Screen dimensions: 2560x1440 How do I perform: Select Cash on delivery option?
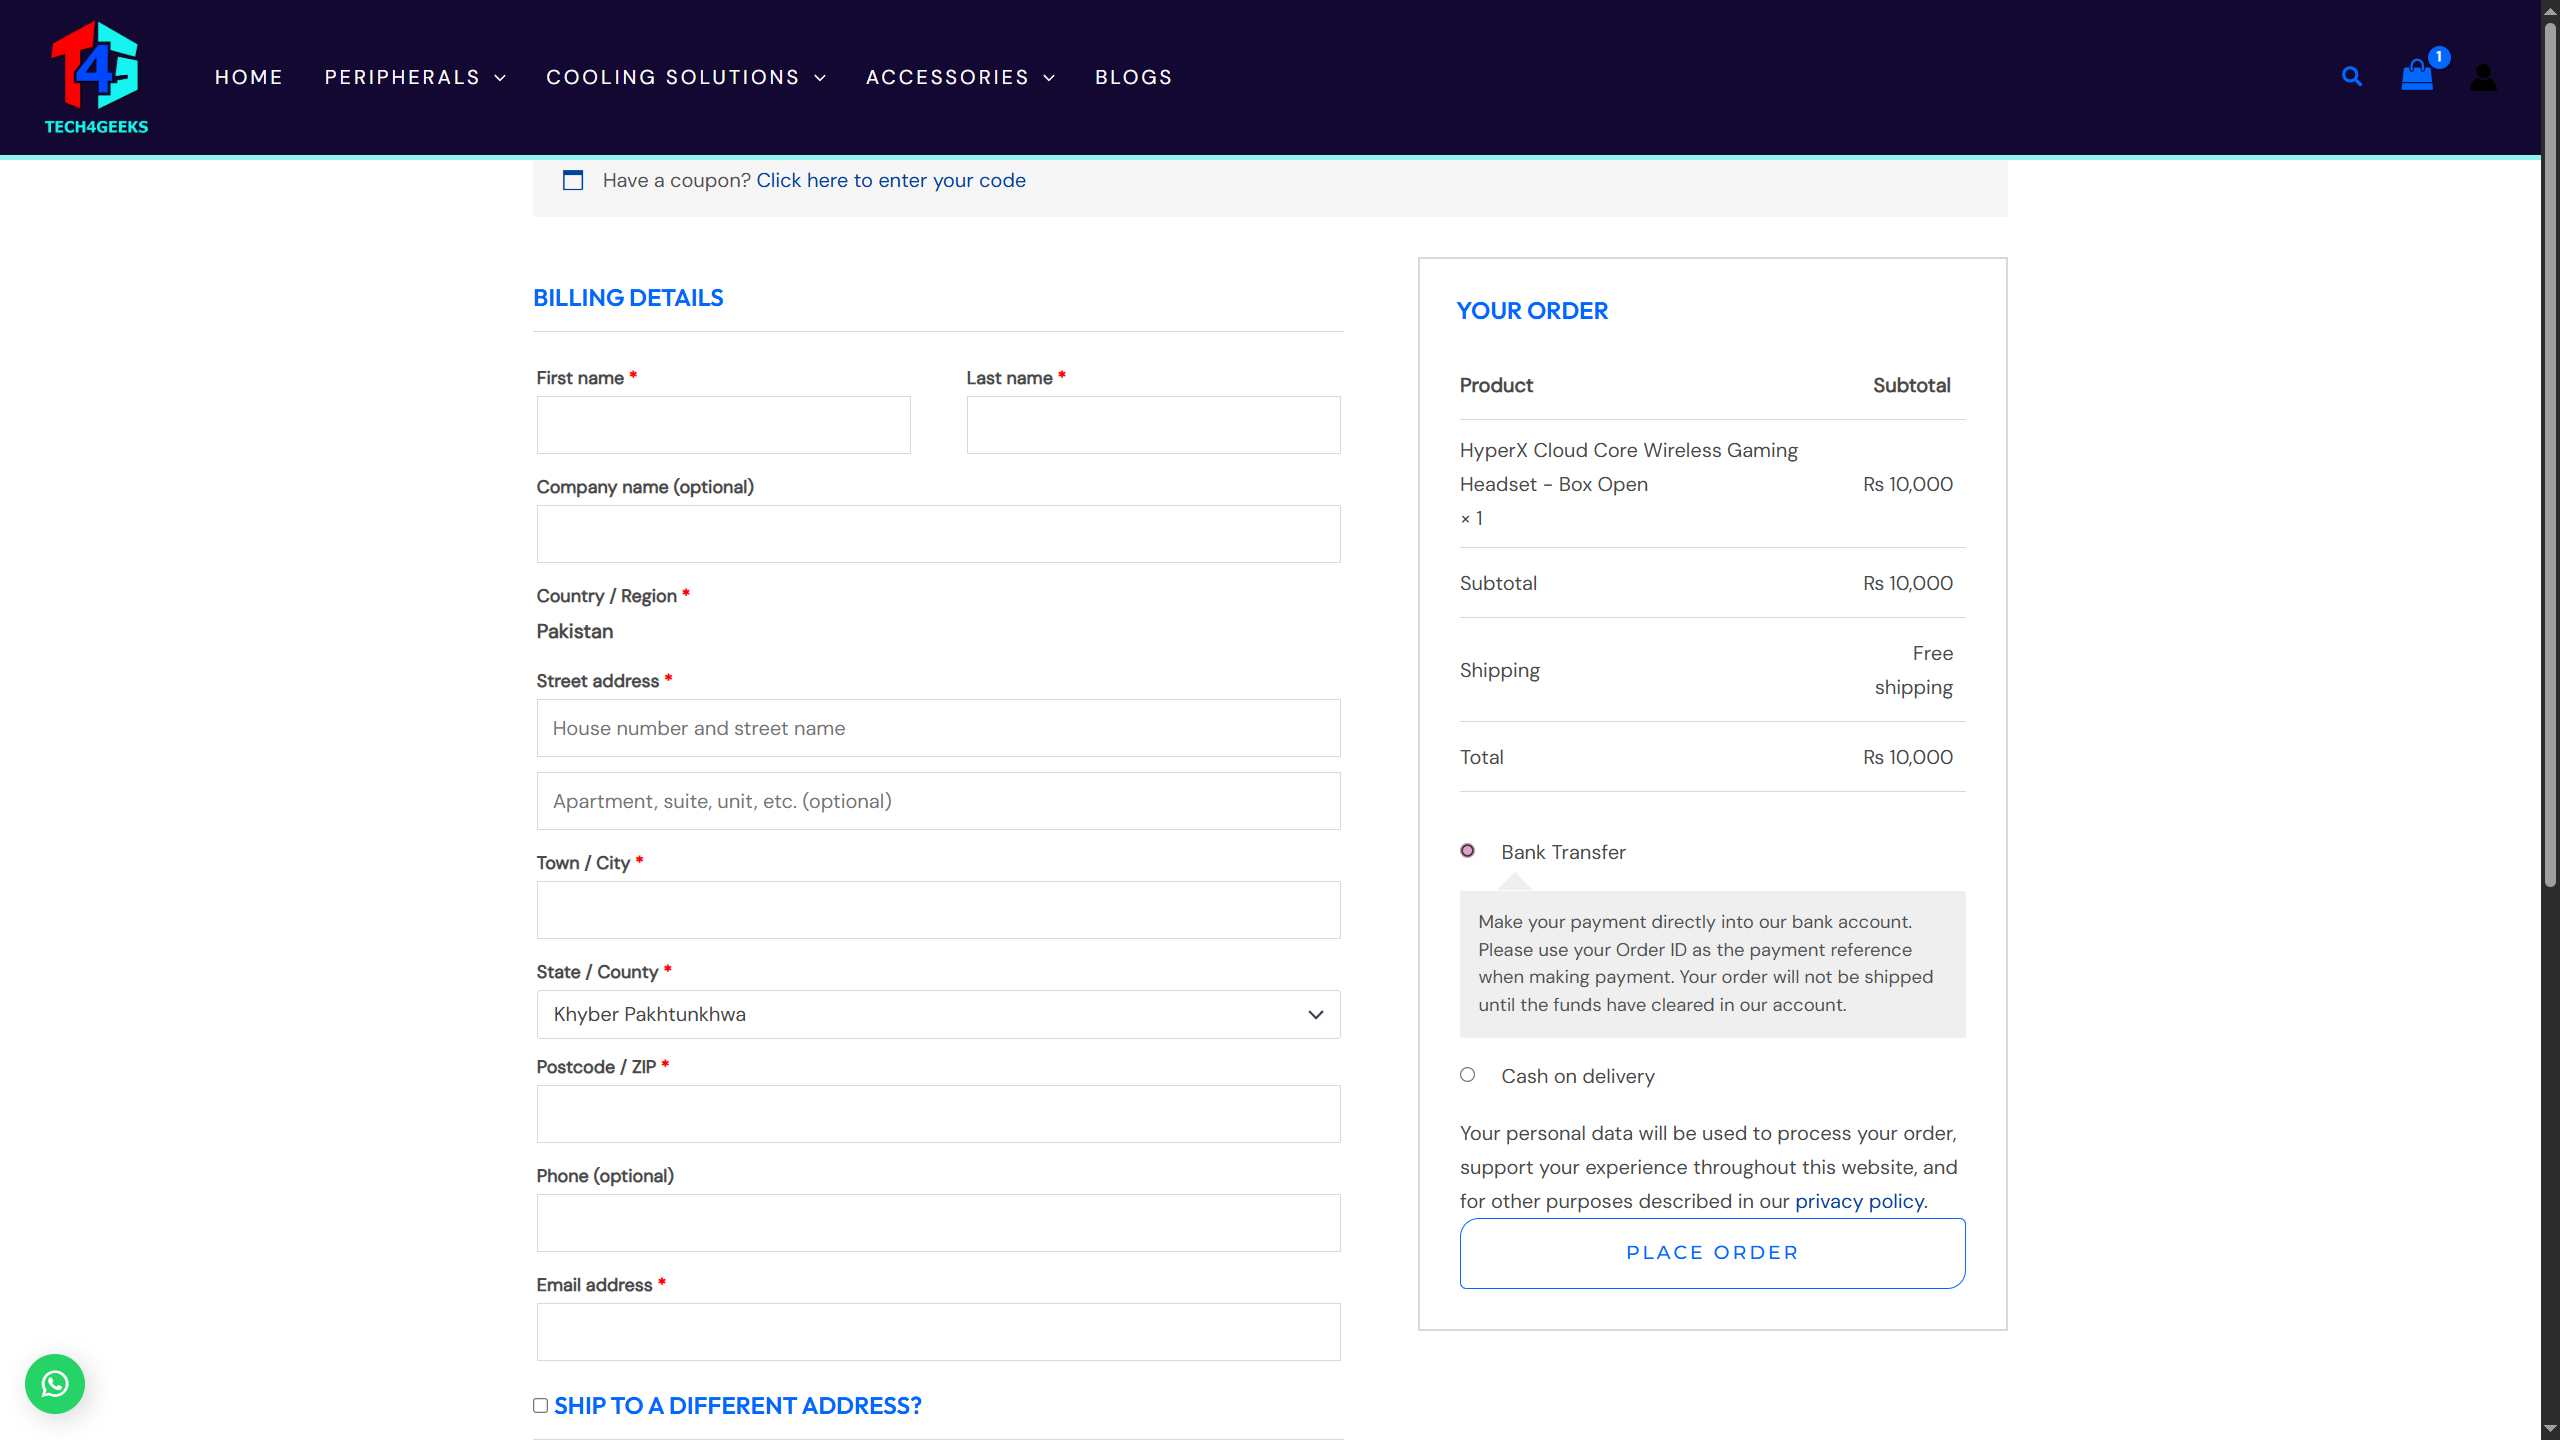pos(1467,1075)
